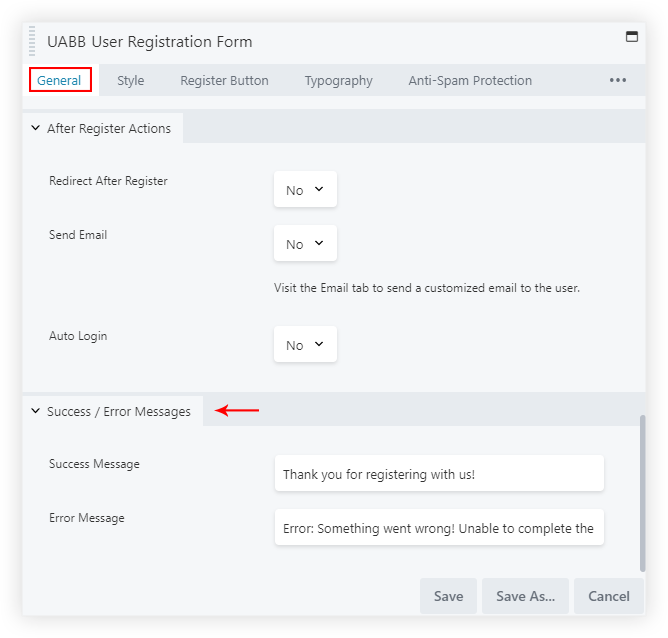Click the vertical scrollbar of the panel
This screenshot has width=668, height=638.
coord(642,490)
